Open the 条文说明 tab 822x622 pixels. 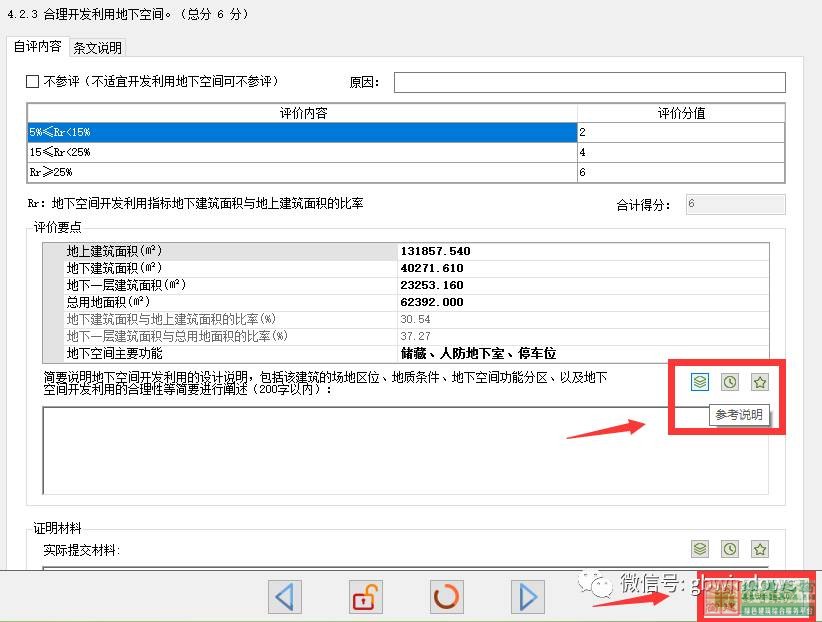97,48
